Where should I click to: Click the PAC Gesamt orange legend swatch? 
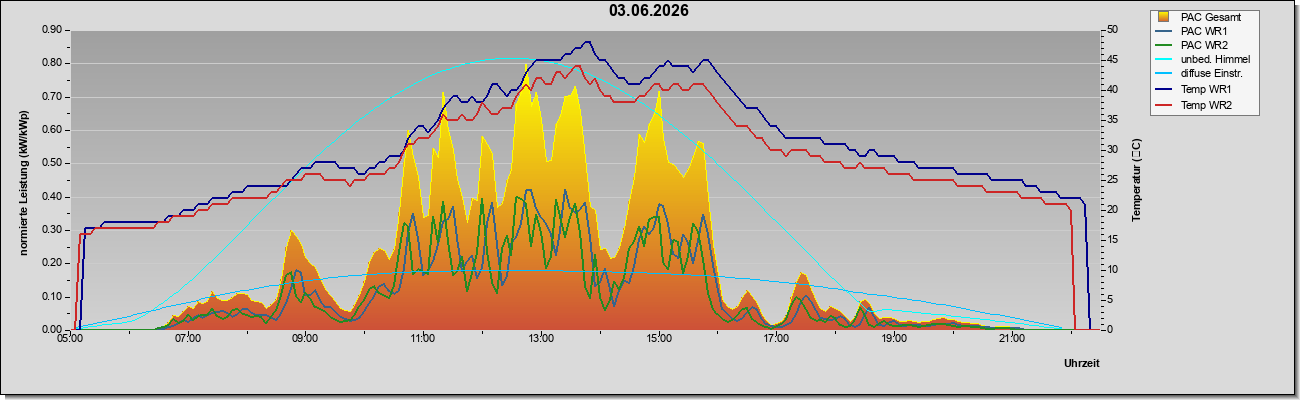point(1165,17)
